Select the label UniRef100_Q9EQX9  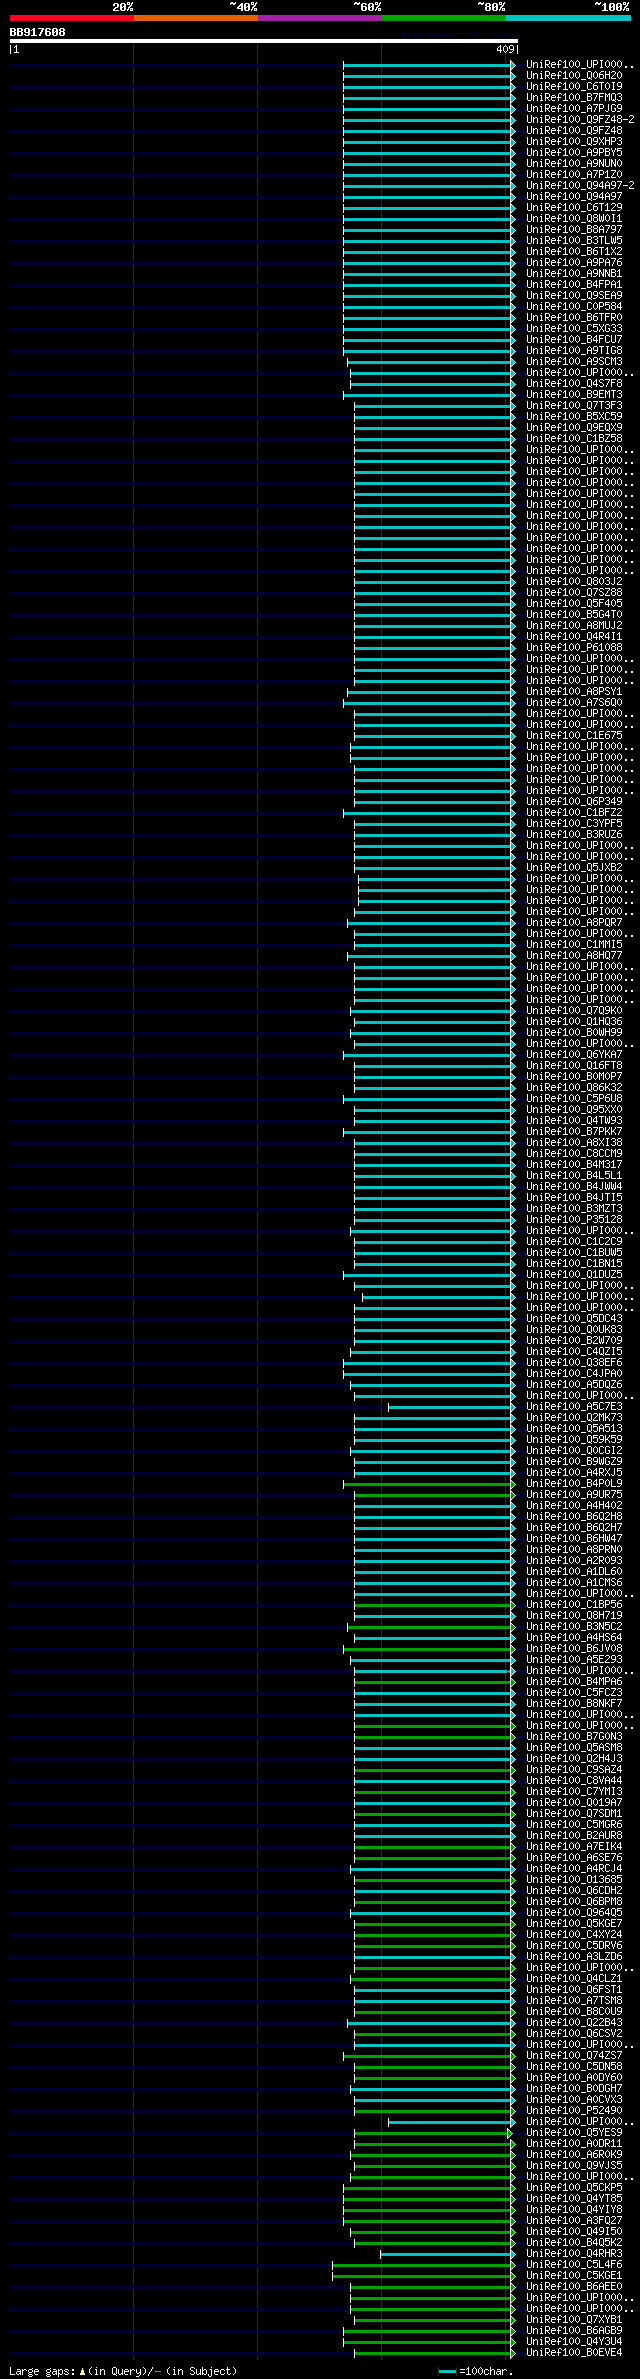pos(574,427)
